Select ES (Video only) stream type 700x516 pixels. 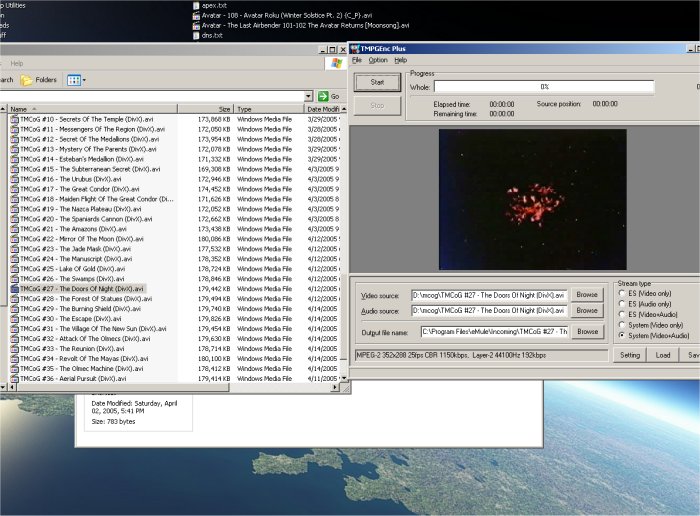621,293
